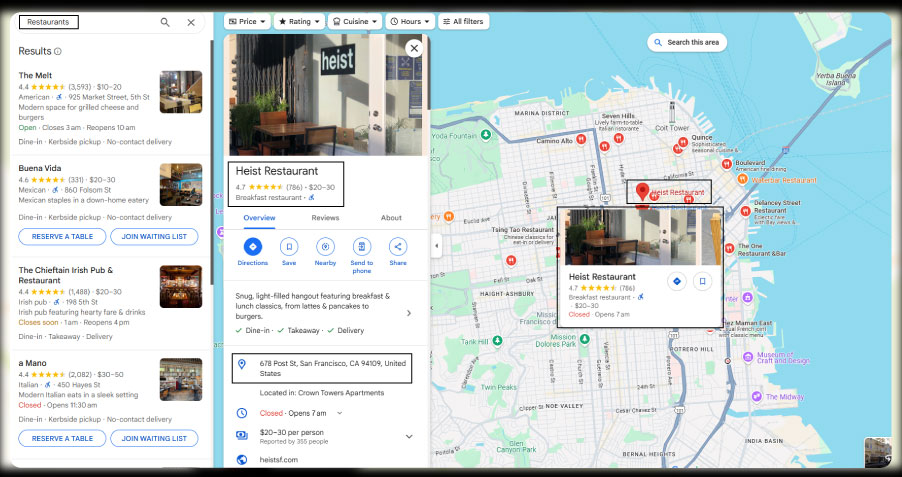The width and height of the screenshot is (902, 477).
Task: Click the search magnifier icon
Action: 165,22
